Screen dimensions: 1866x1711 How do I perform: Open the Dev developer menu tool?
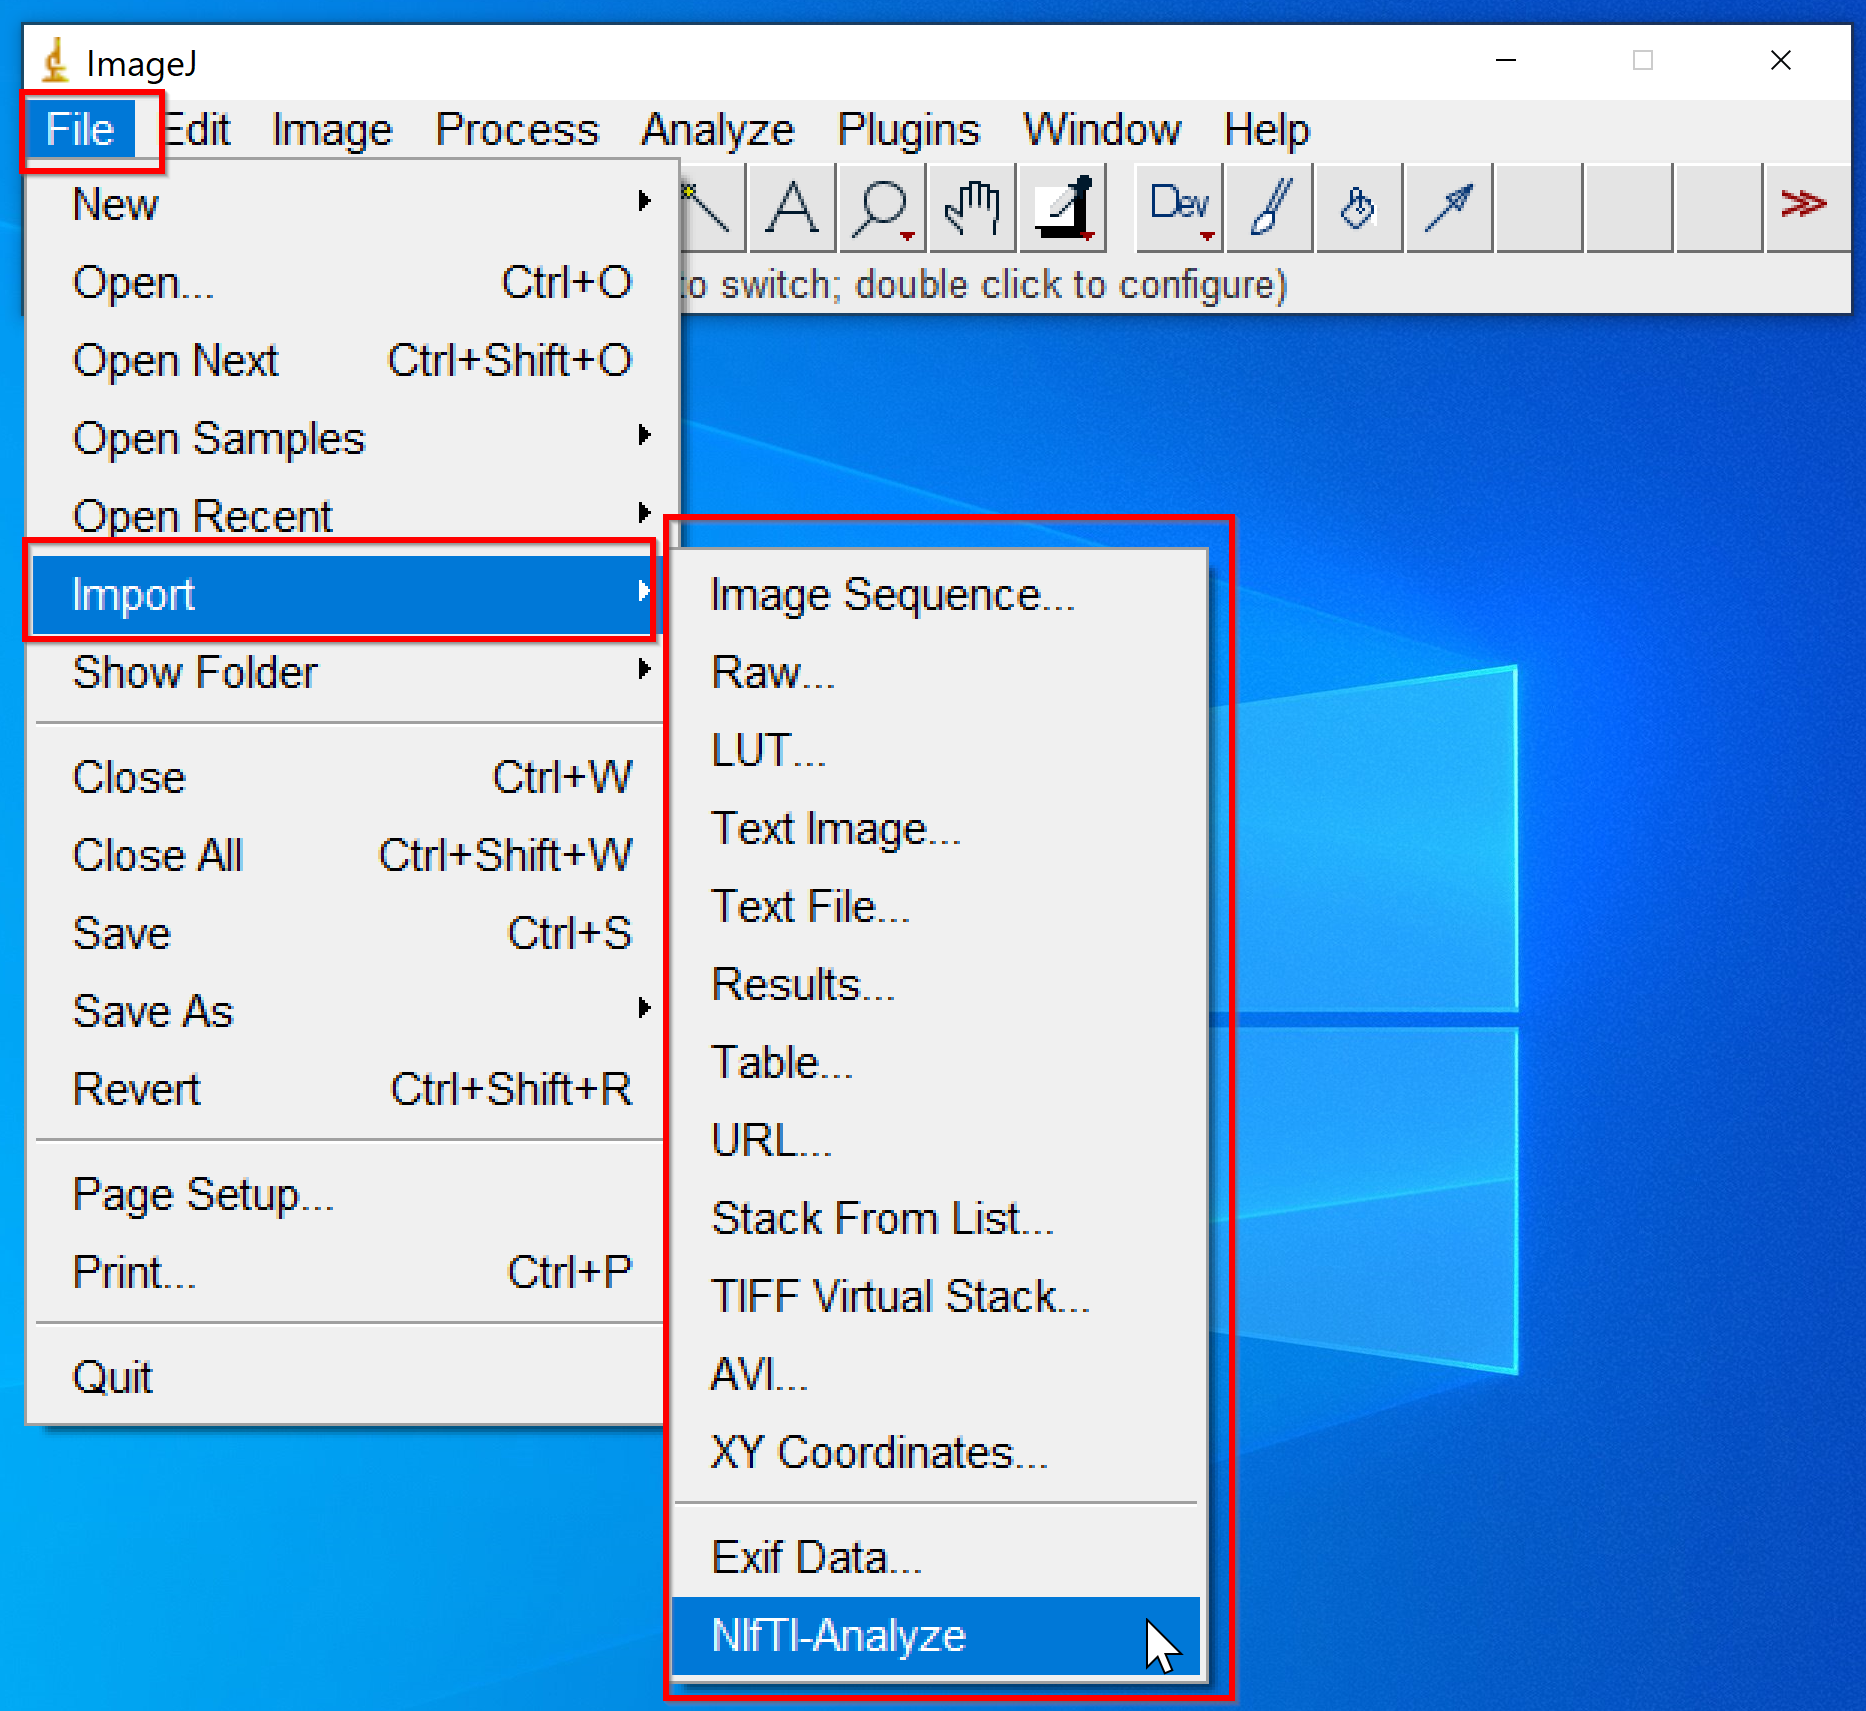1180,208
